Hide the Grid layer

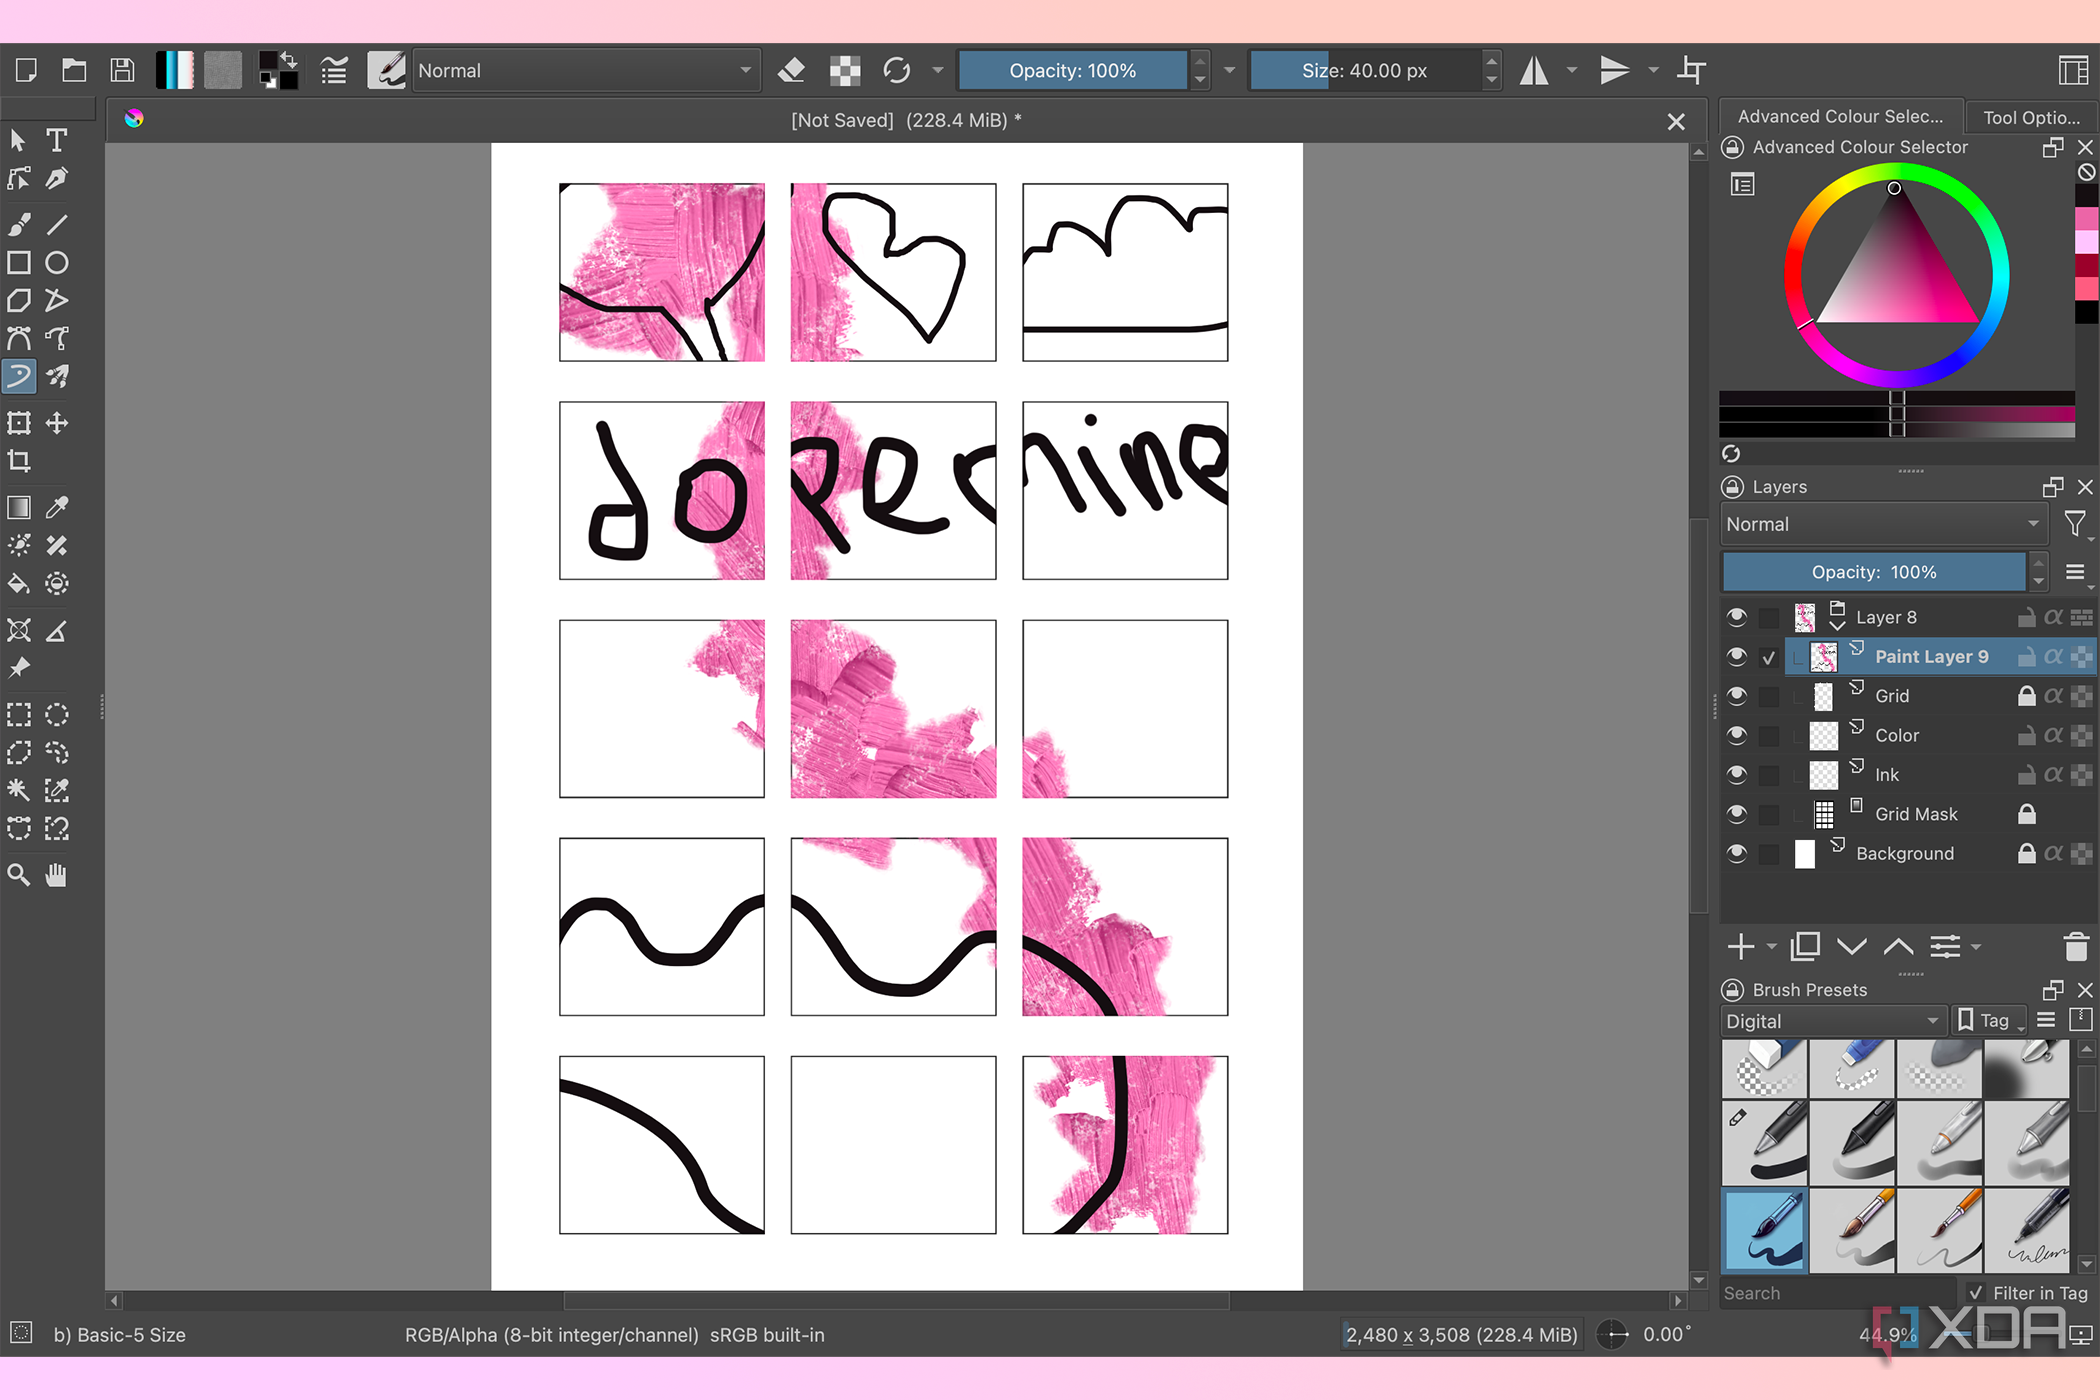pos(1737,696)
